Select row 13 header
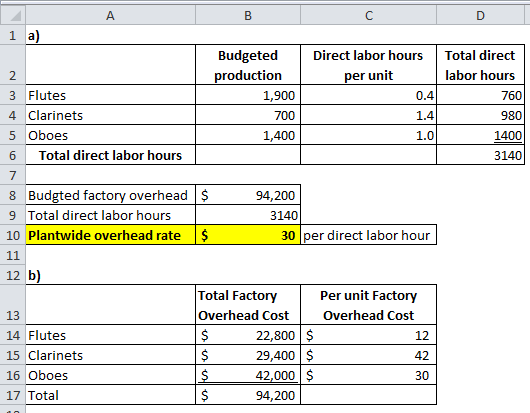This screenshot has width=530, height=413. pos(13,305)
